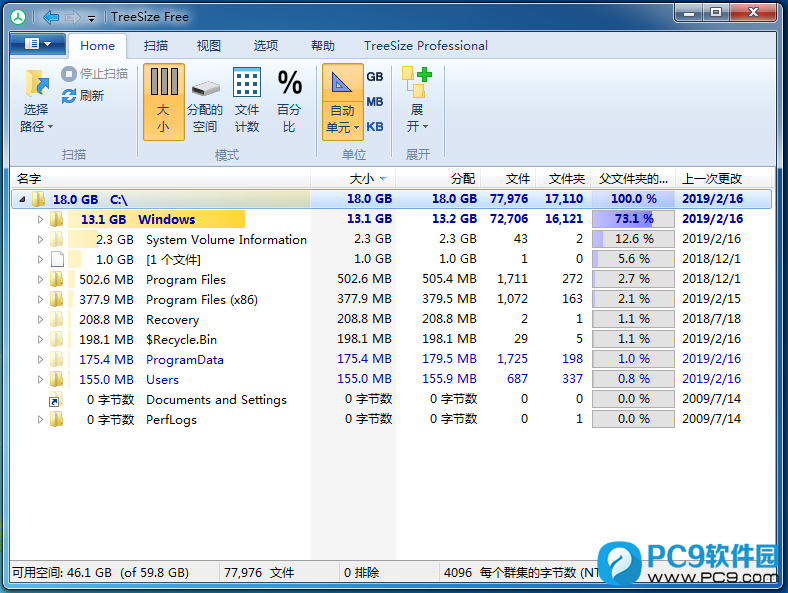Screen dimensions: 788x593
Task: Expand the ProgramData folder node
Action: [x=40, y=359]
